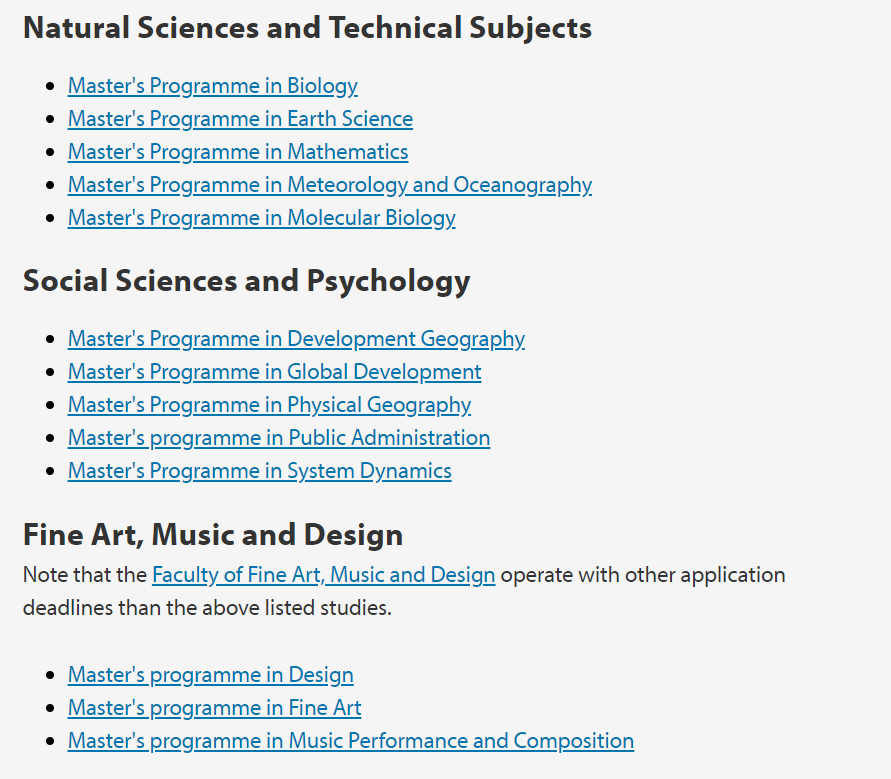The width and height of the screenshot is (891, 779).
Task: Open Master's programme in Design link
Action: click(x=210, y=675)
